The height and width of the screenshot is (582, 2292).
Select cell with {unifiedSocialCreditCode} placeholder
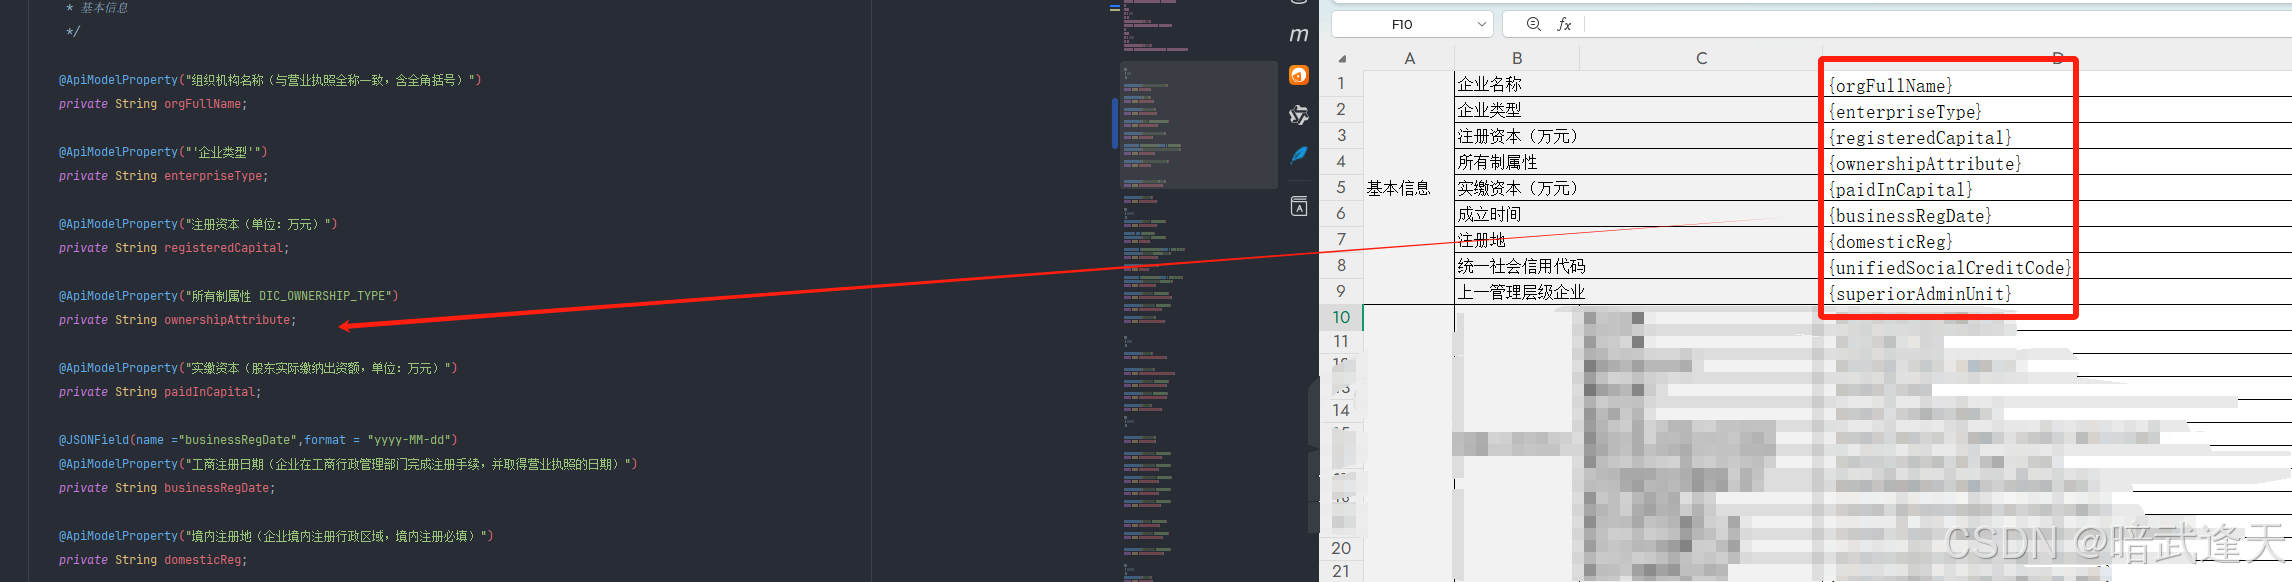[x=2057, y=267]
